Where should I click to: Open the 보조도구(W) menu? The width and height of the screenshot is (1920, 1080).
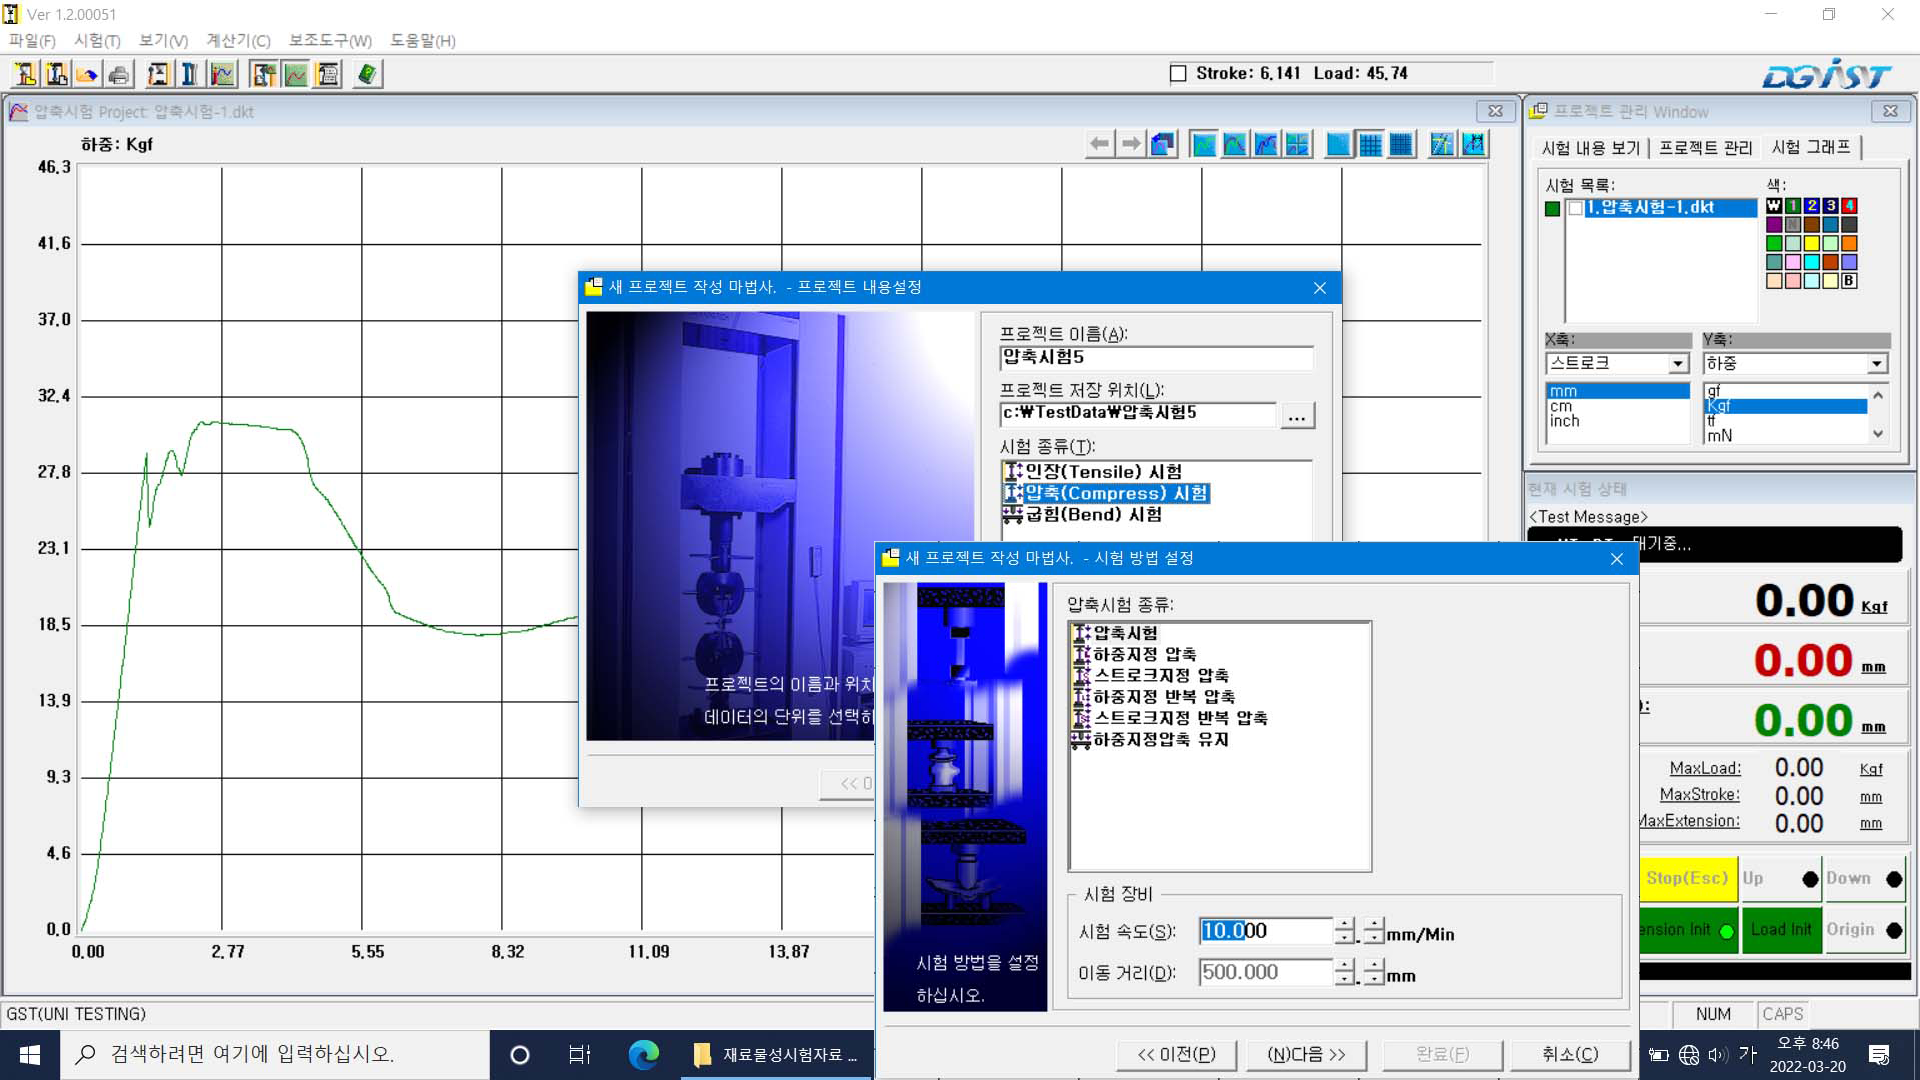point(330,41)
